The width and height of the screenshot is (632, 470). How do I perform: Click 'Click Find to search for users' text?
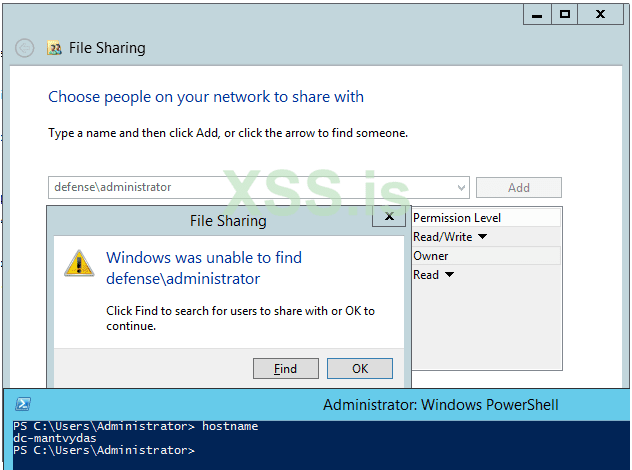pos(241,318)
